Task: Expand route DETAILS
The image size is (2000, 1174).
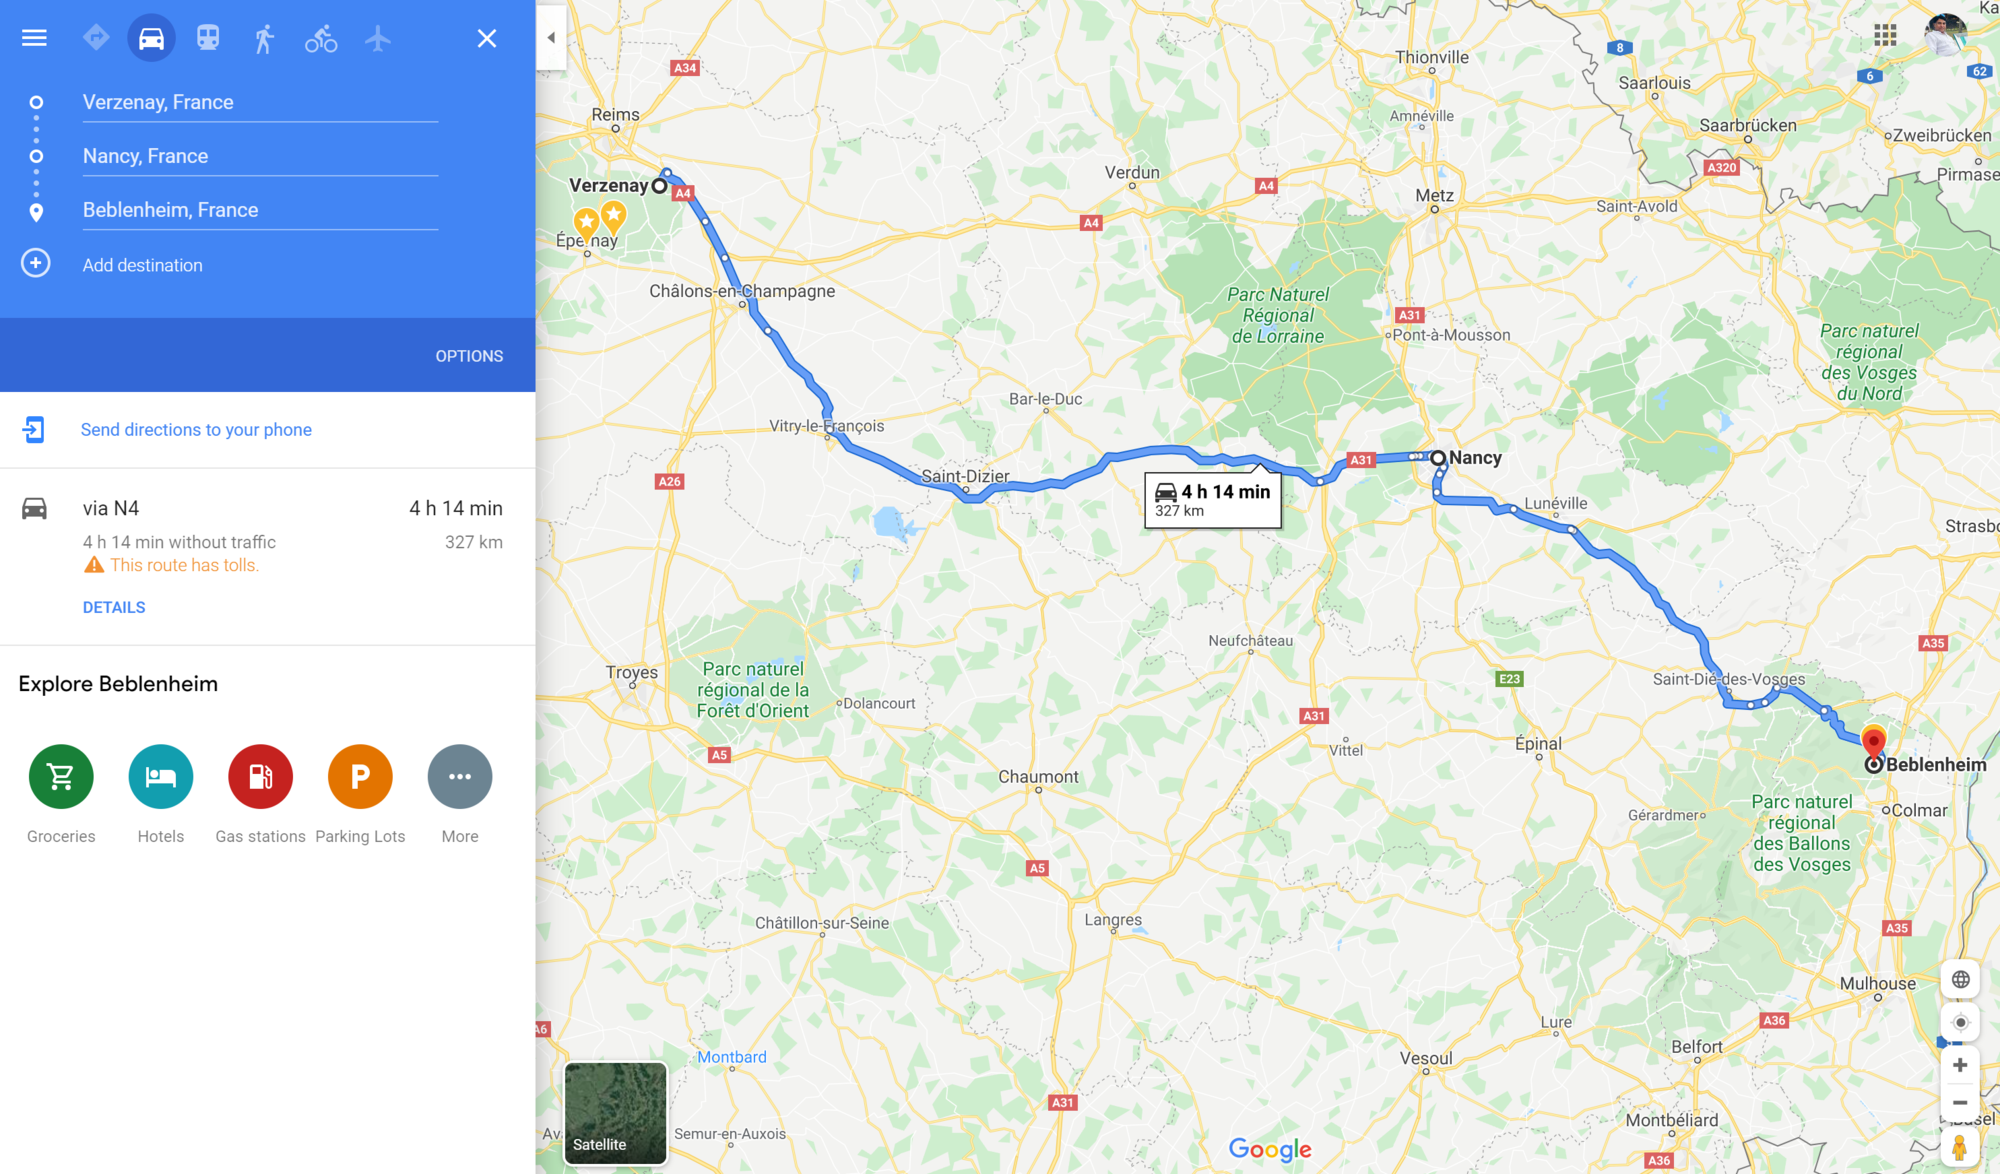Action: [114, 607]
